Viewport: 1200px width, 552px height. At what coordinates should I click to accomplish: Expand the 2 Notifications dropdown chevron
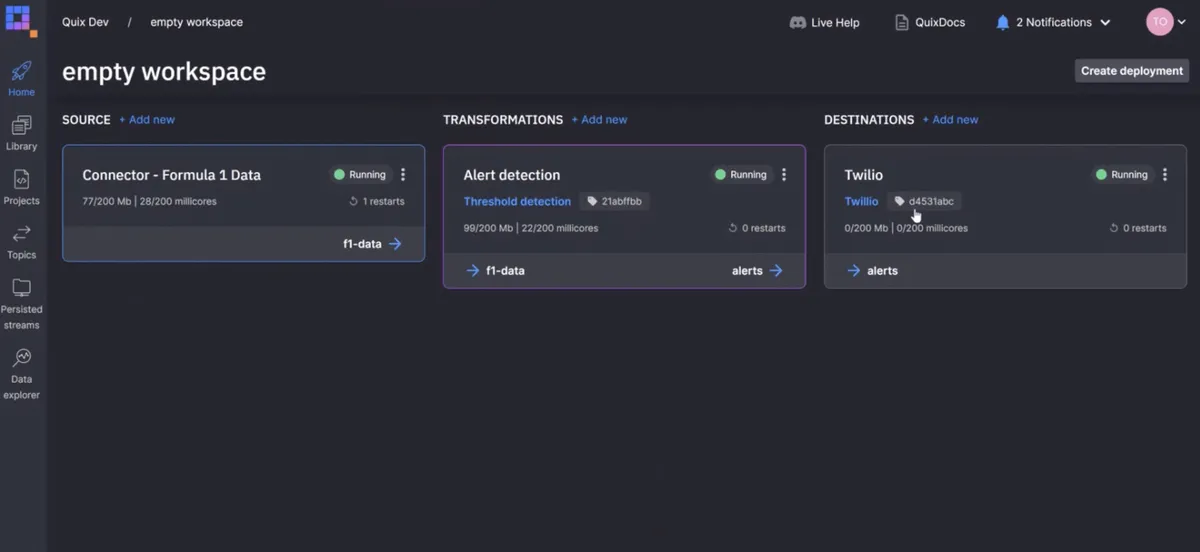pos(1105,22)
